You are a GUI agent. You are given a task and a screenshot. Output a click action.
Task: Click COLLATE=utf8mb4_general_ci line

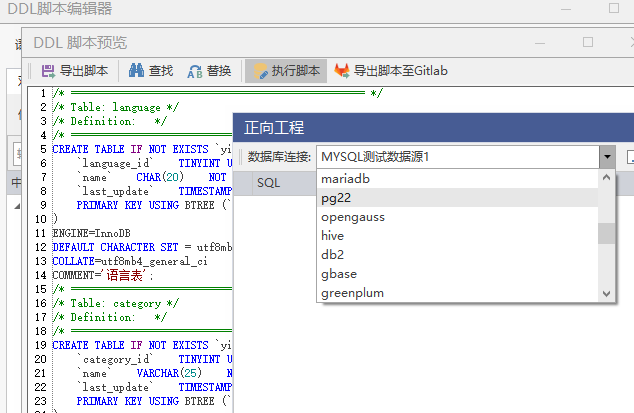pos(130,261)
